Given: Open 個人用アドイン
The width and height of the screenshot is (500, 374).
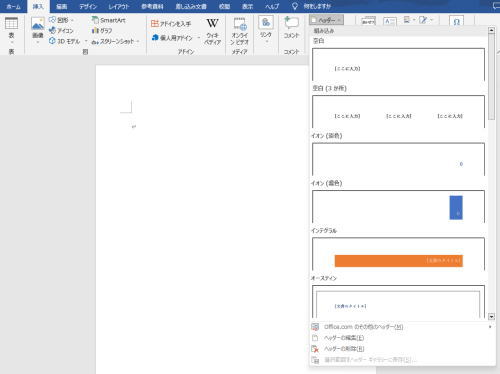Looking at the screenshot, I should click(172, 38).
